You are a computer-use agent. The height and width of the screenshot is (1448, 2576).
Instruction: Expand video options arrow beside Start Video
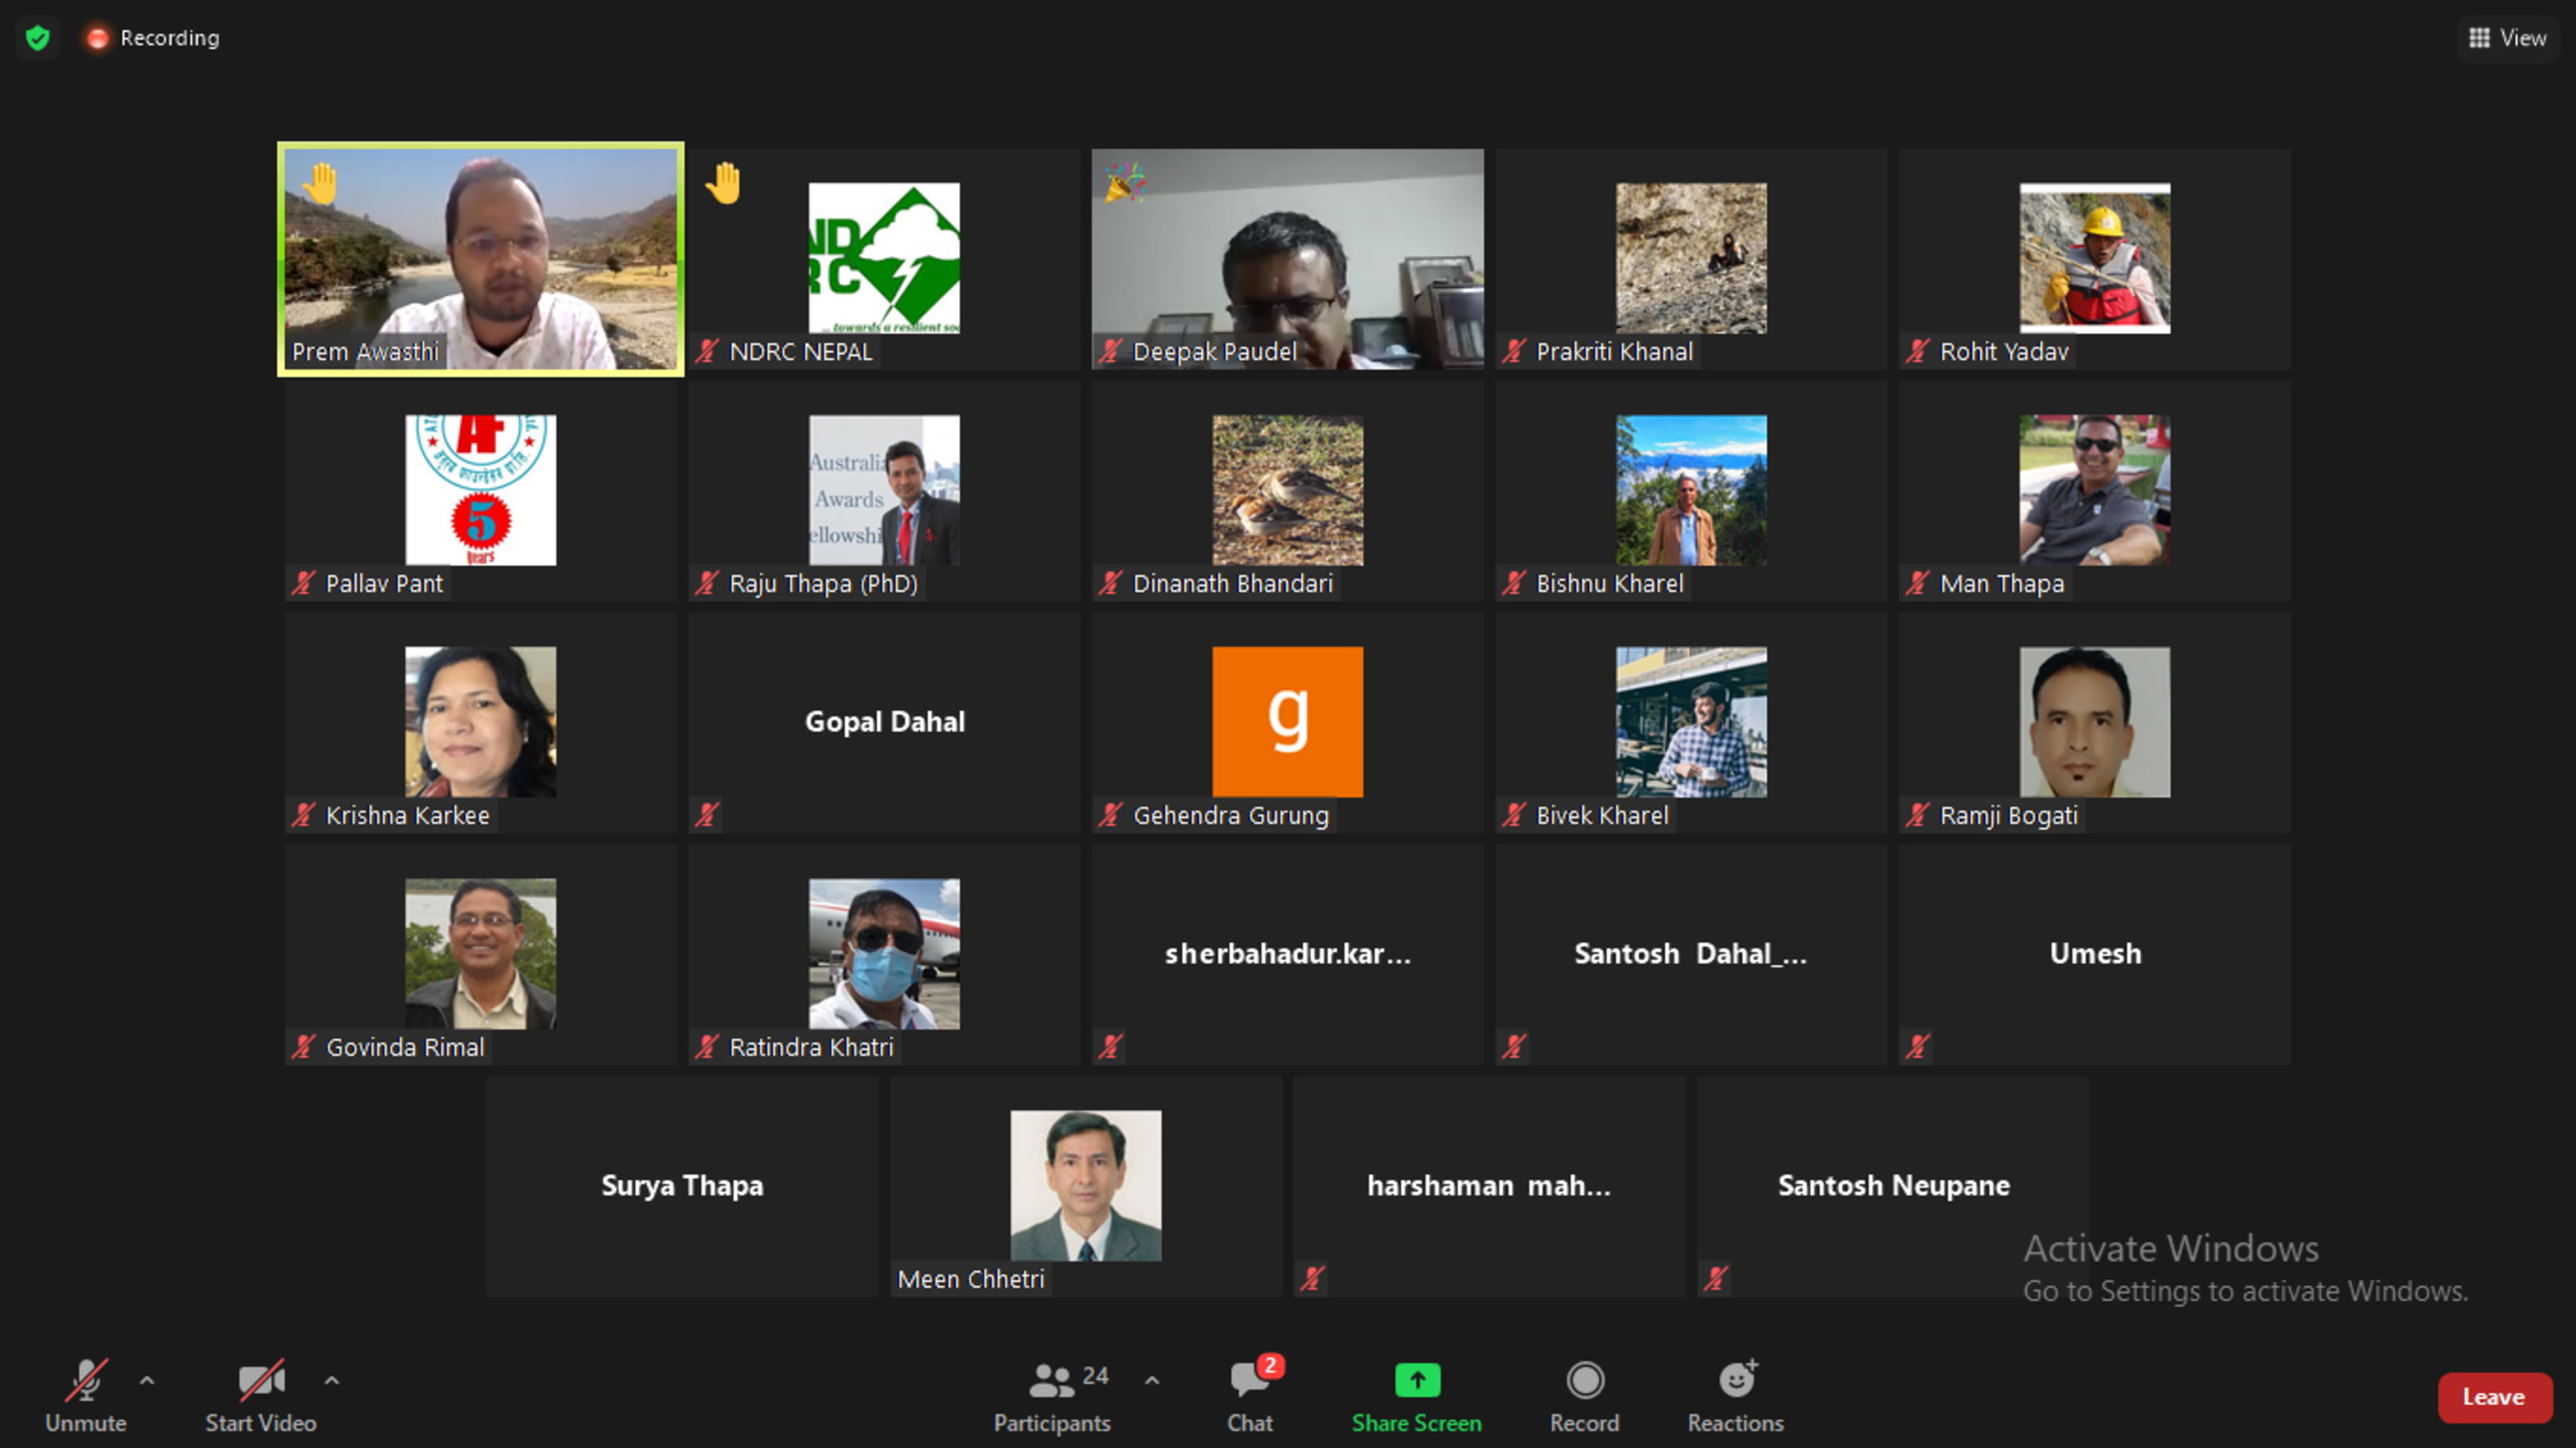pos(332,1381)
